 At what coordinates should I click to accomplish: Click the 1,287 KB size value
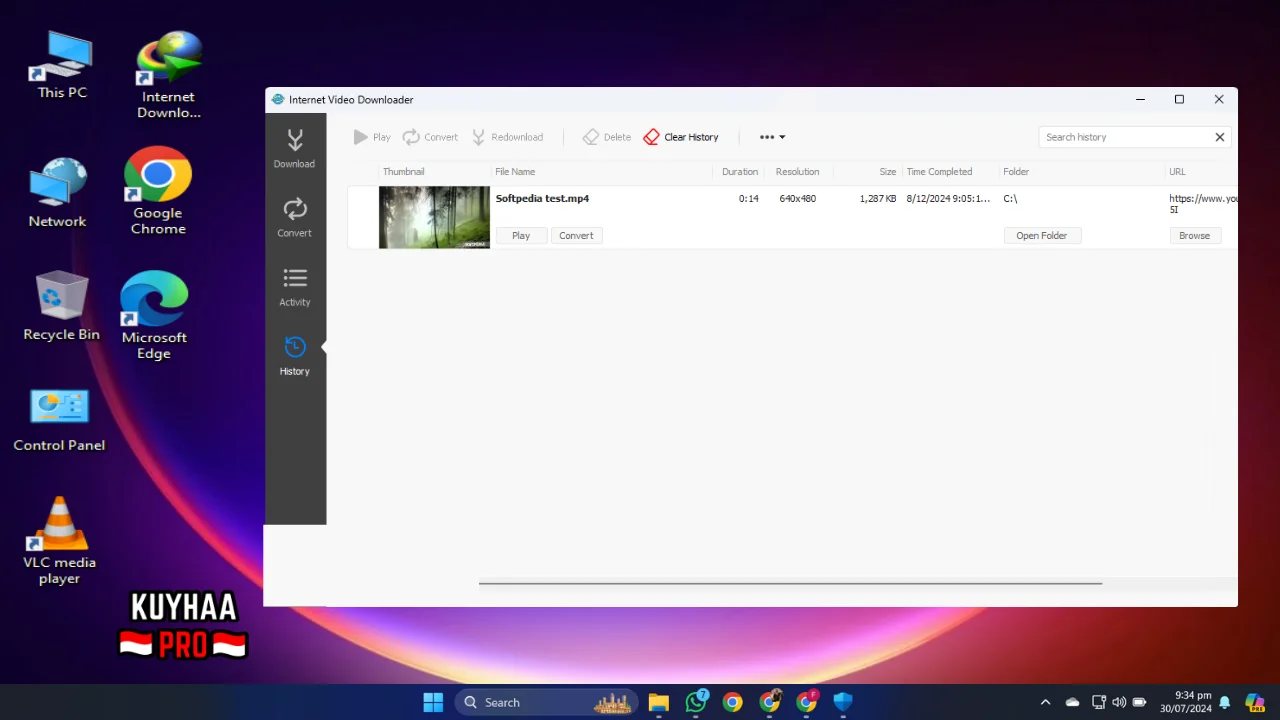[x=878, y=198]
